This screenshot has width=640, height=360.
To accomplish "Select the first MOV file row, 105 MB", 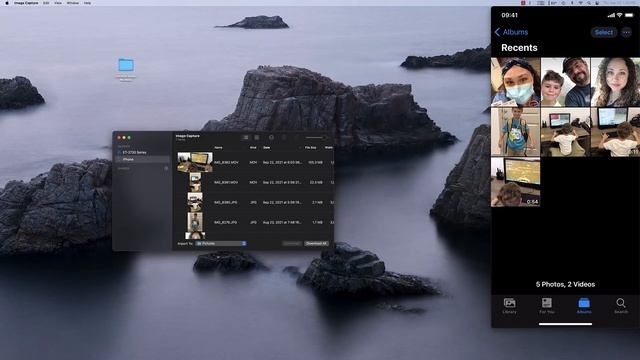I will (x=253, y=162).
